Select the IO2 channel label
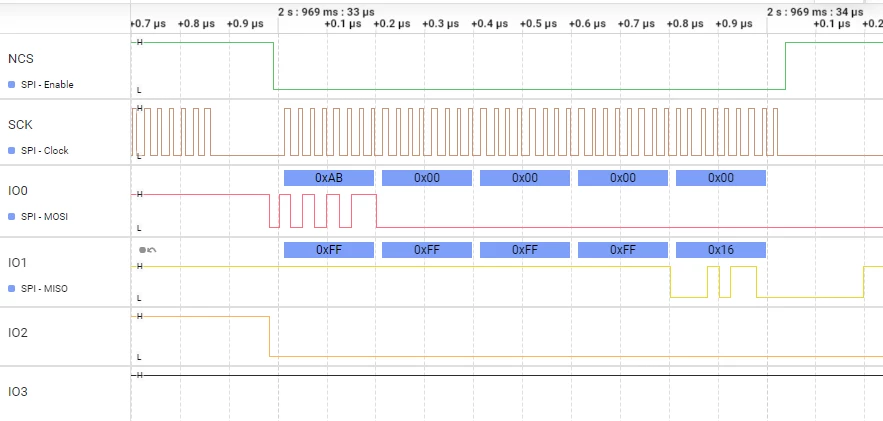Screen dimensions: 883x421 point(17,333)
